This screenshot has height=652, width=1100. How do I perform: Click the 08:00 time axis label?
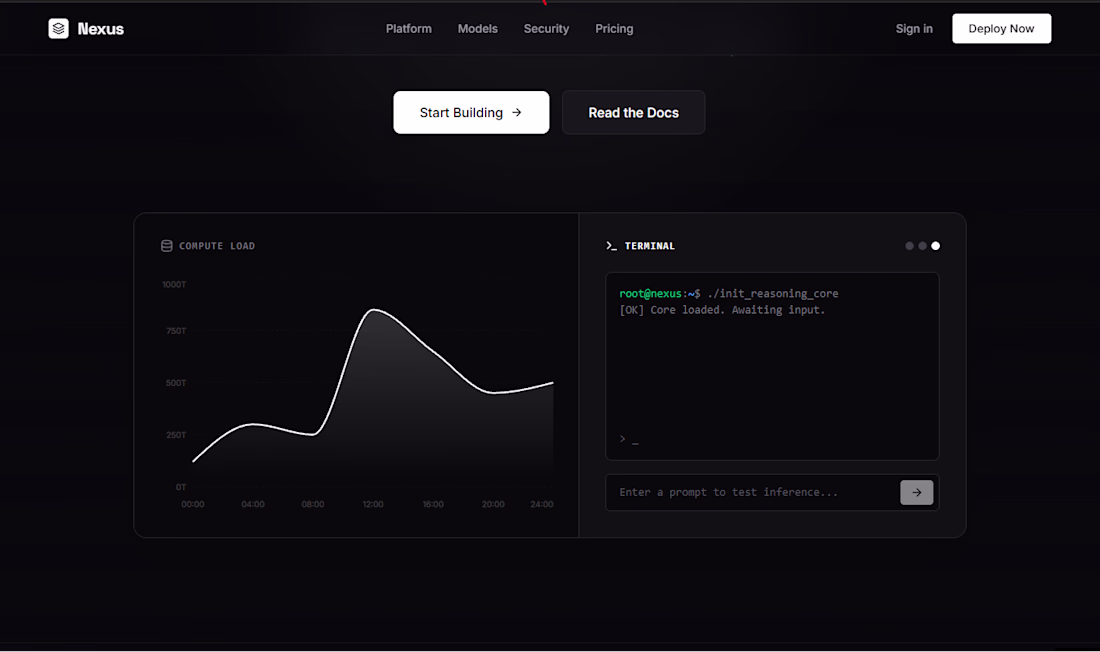coord(313,504)
